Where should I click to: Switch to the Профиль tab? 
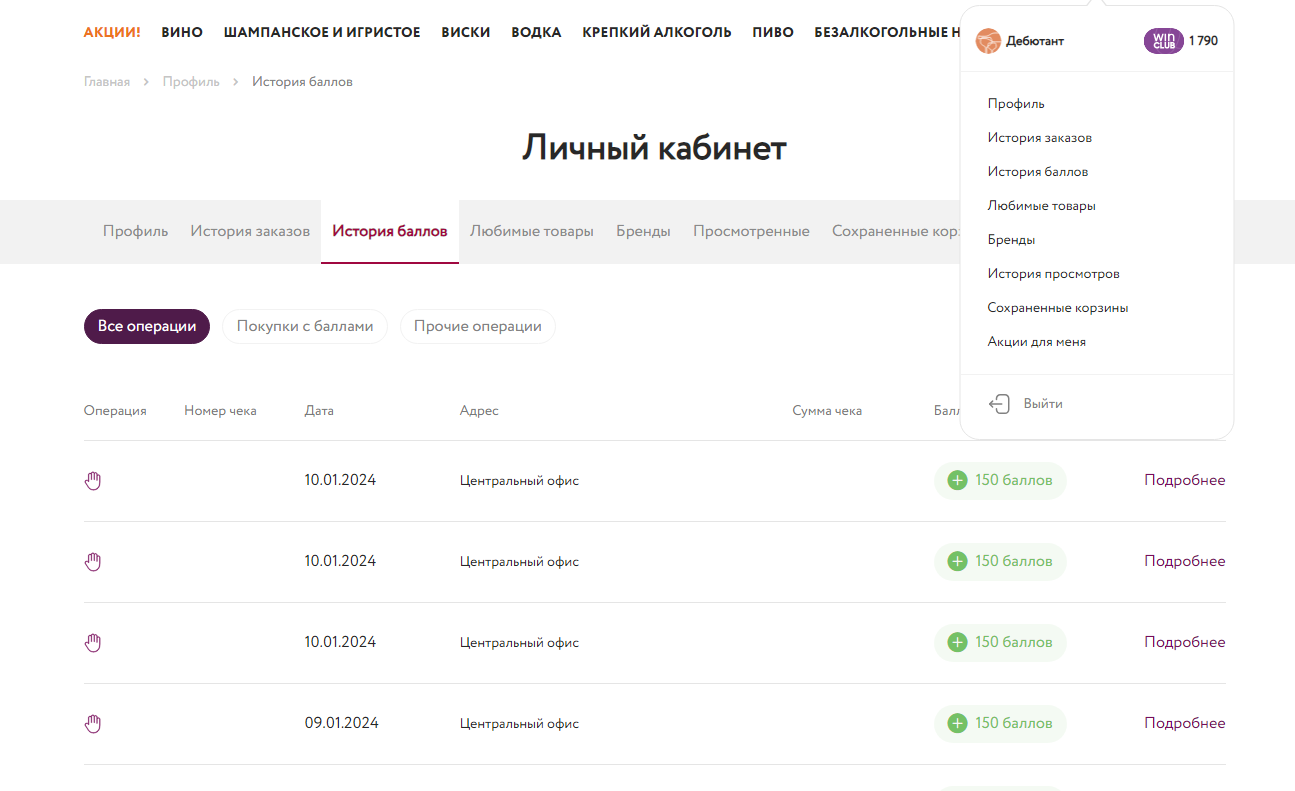136,231
